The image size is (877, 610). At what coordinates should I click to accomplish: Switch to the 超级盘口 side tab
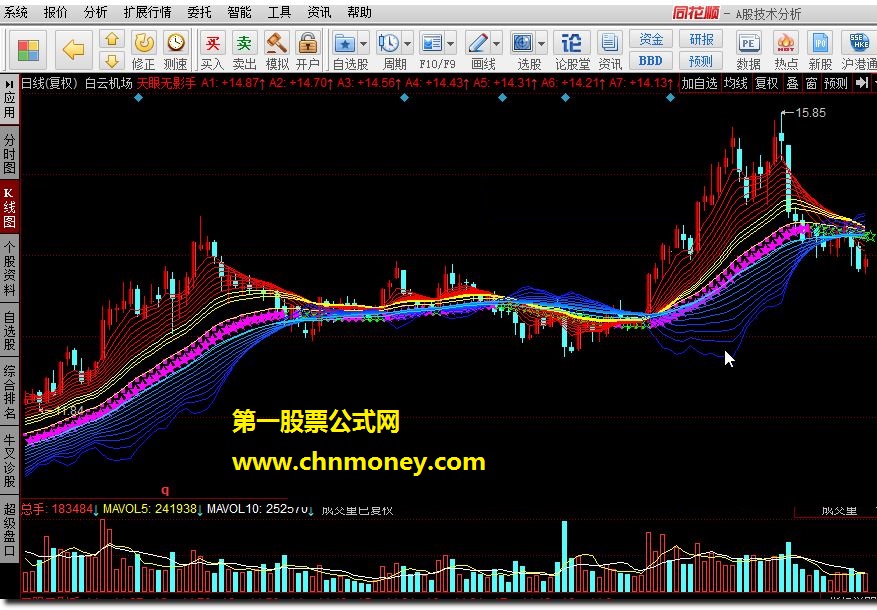[10, 529]
